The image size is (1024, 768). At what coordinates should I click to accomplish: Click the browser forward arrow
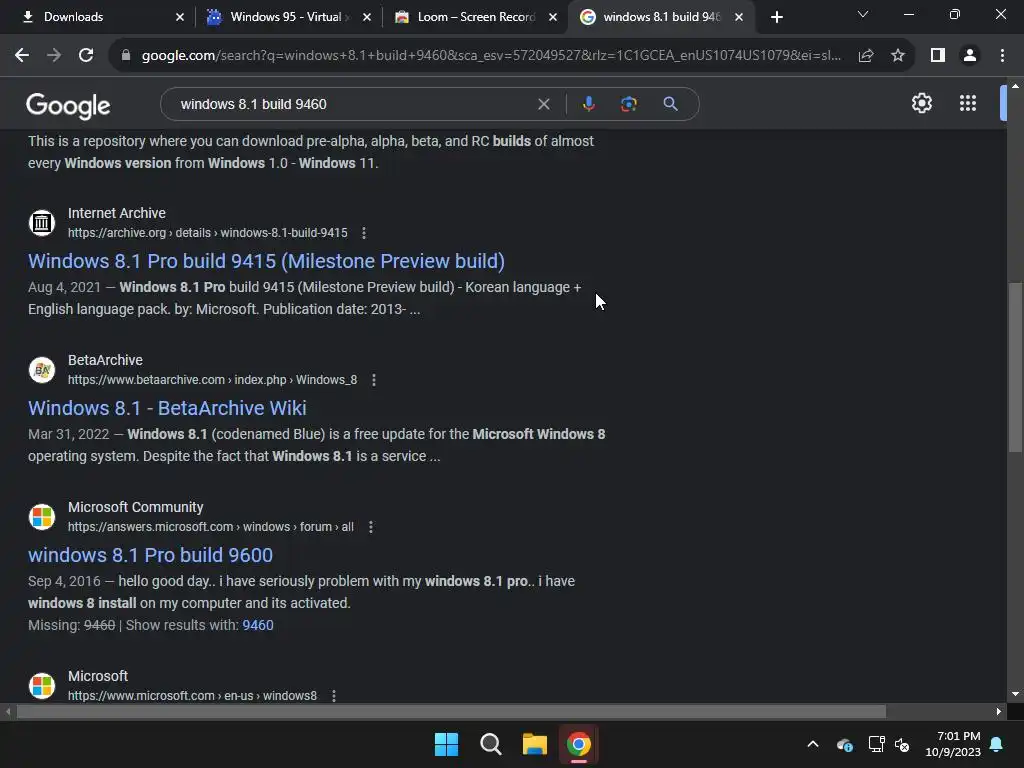click(54, 56)
